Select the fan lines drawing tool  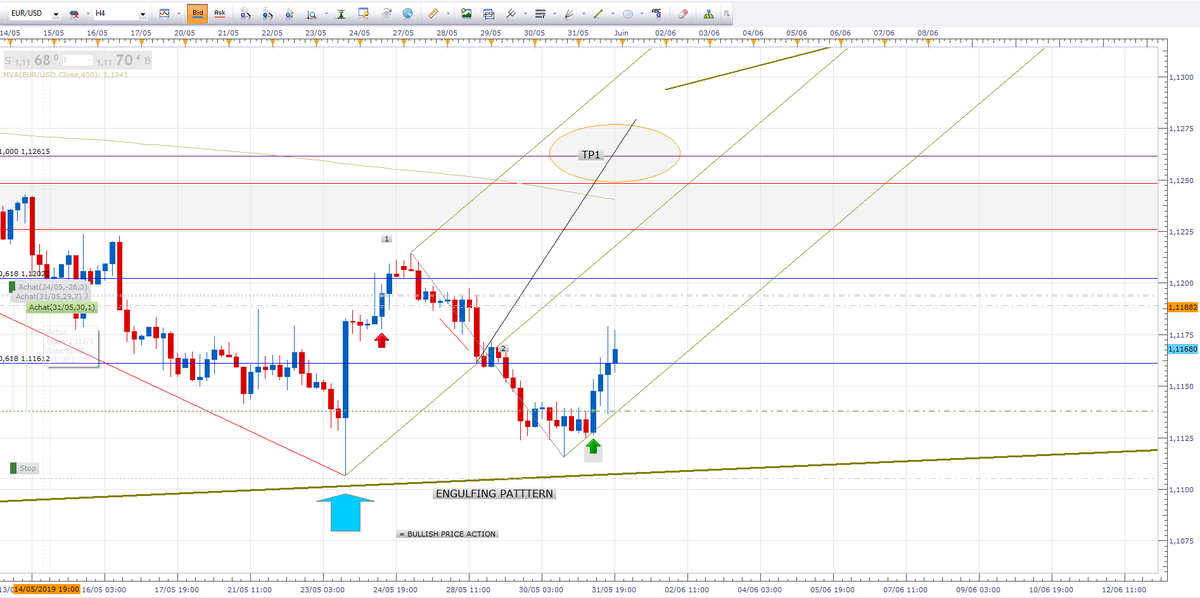(x=569, y=14)
